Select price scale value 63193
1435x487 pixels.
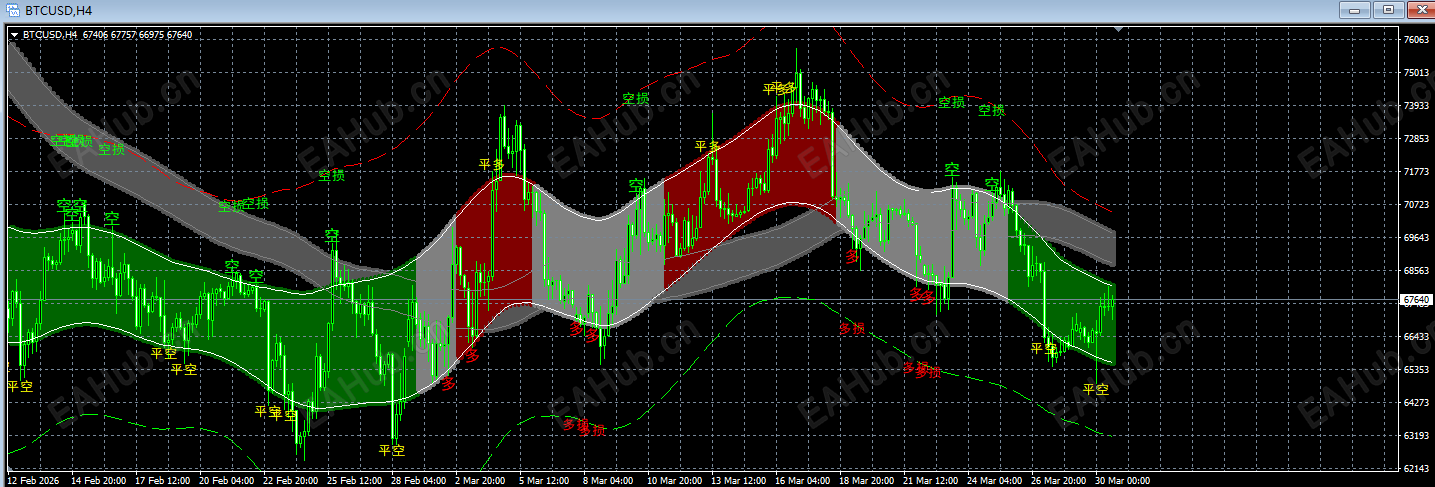click(1415, 436)
